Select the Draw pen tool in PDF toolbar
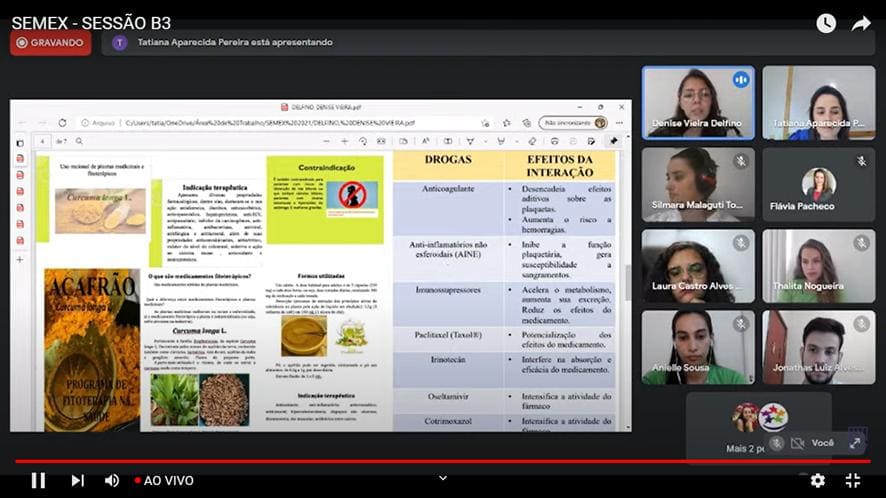This screenshot has height=498, width=886. pos(470,141)
